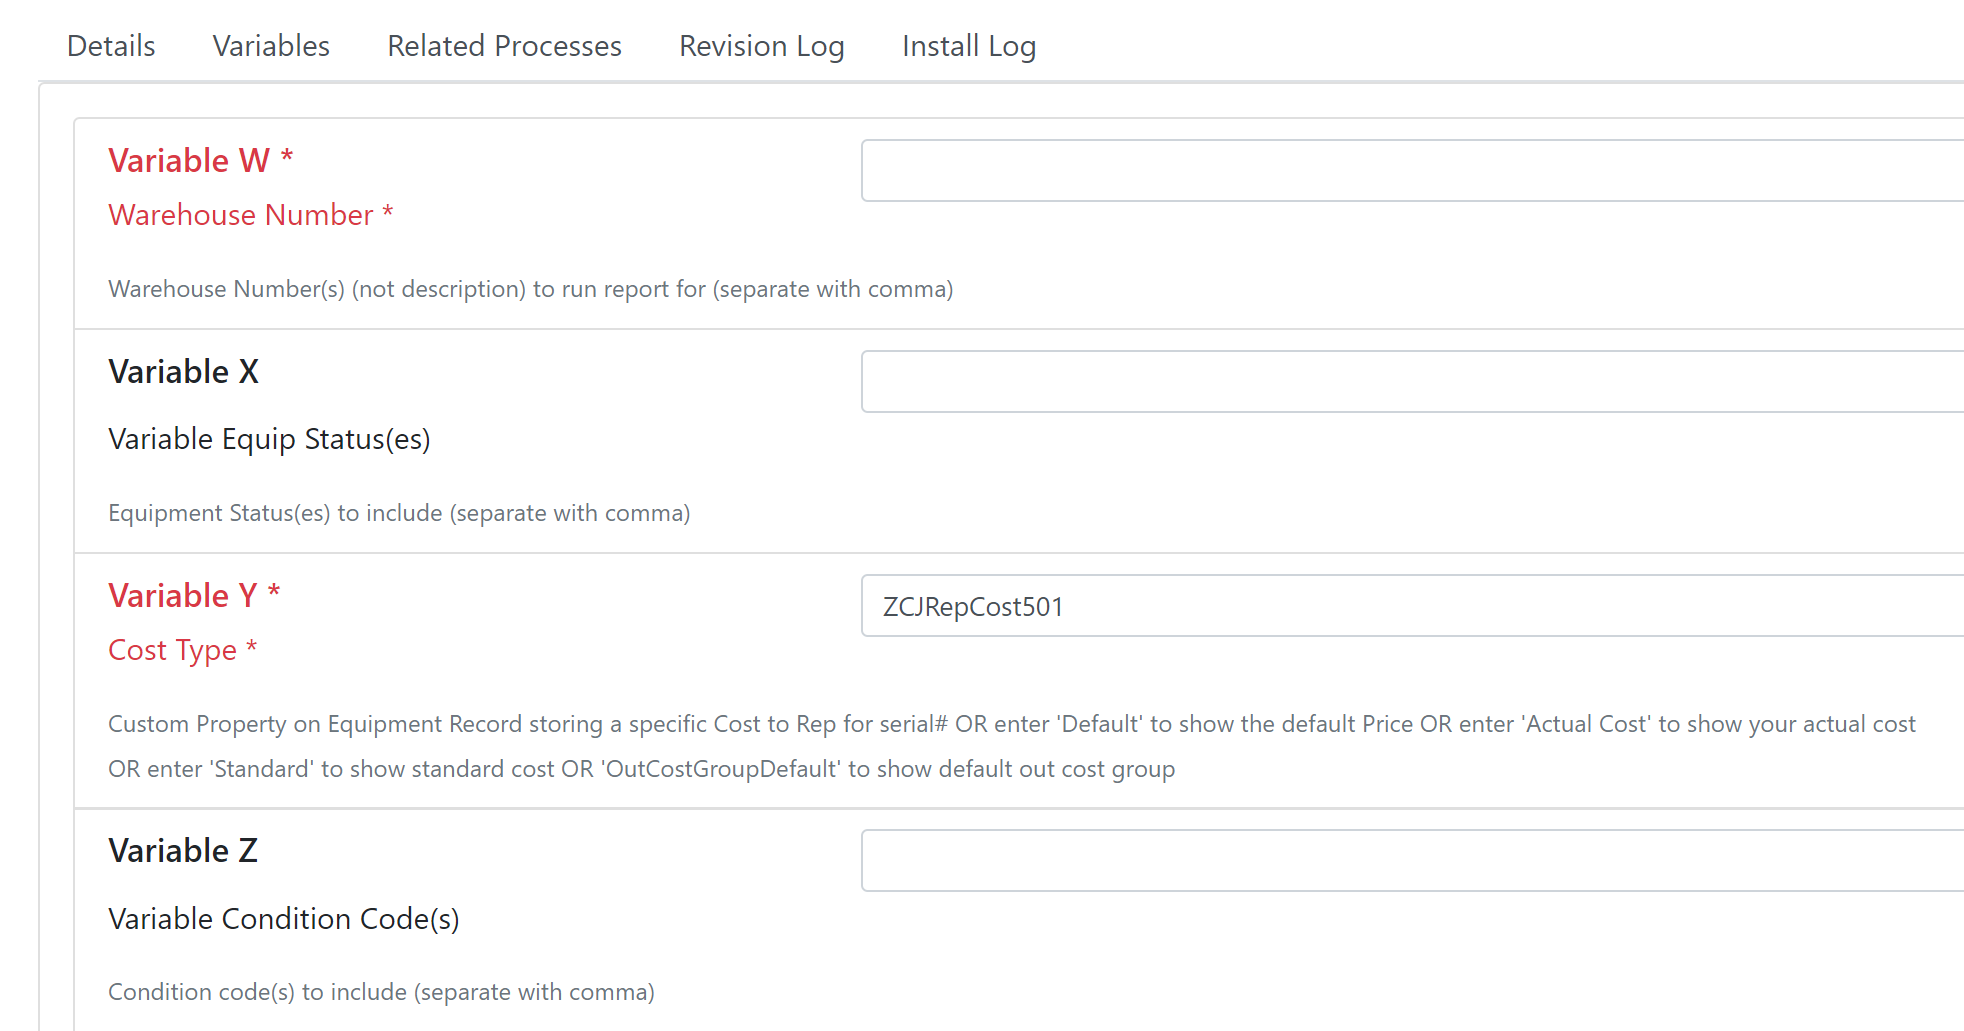The width and height of the screenshot is (1964, 1031).
Task: Click the 'Warehouse Number *' label
Action: (x=251, y=215)
